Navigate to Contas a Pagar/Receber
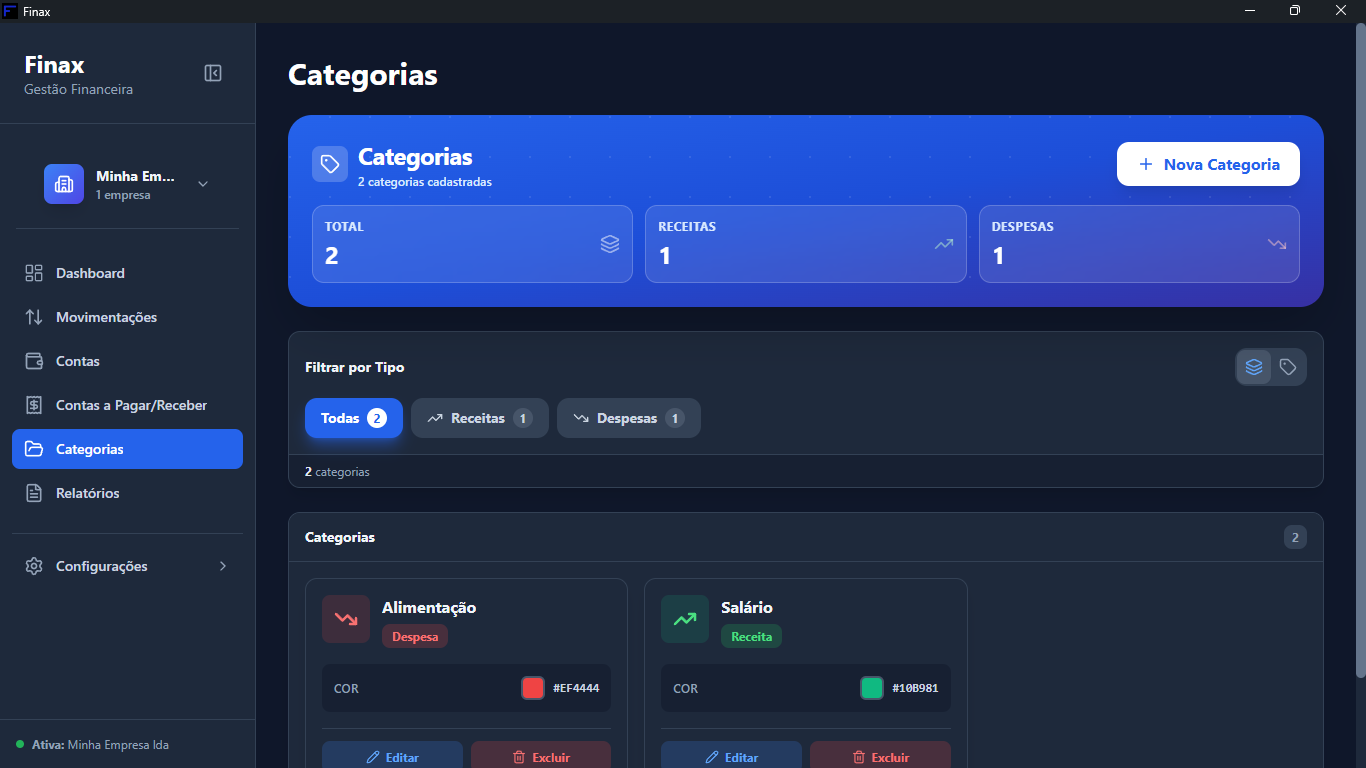The height and width of the screenshot is (768, 1366). pos(127,405)
